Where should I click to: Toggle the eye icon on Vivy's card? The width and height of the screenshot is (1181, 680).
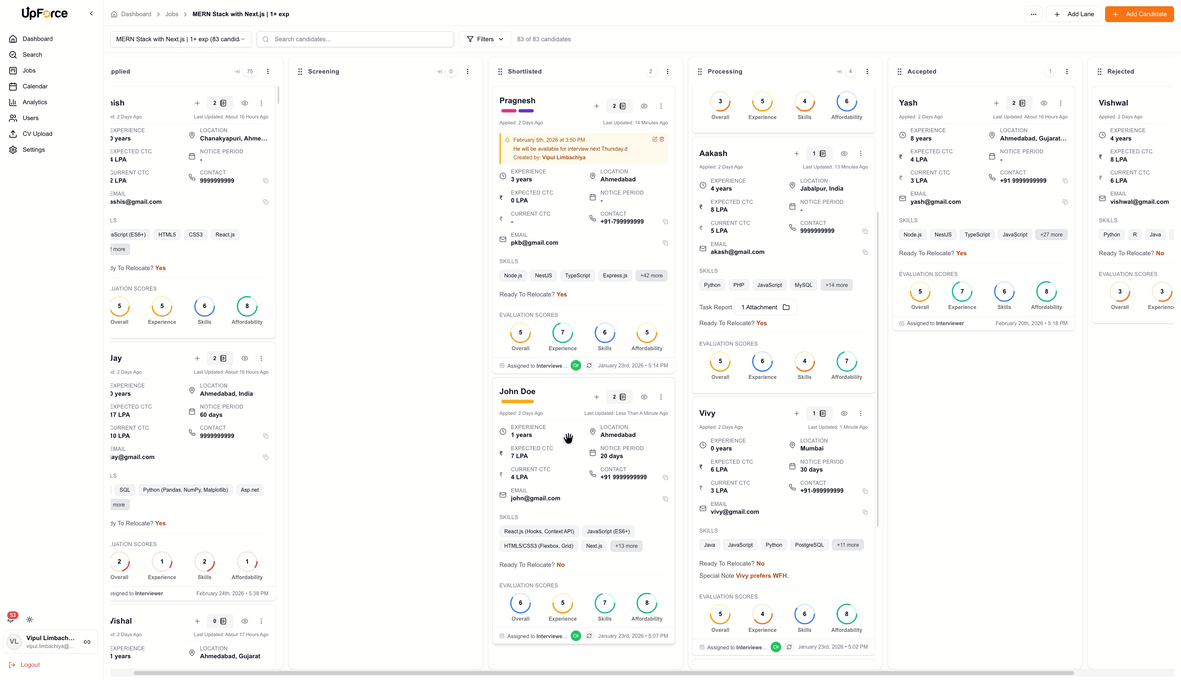pyautogui.click(x=843, y=413)
